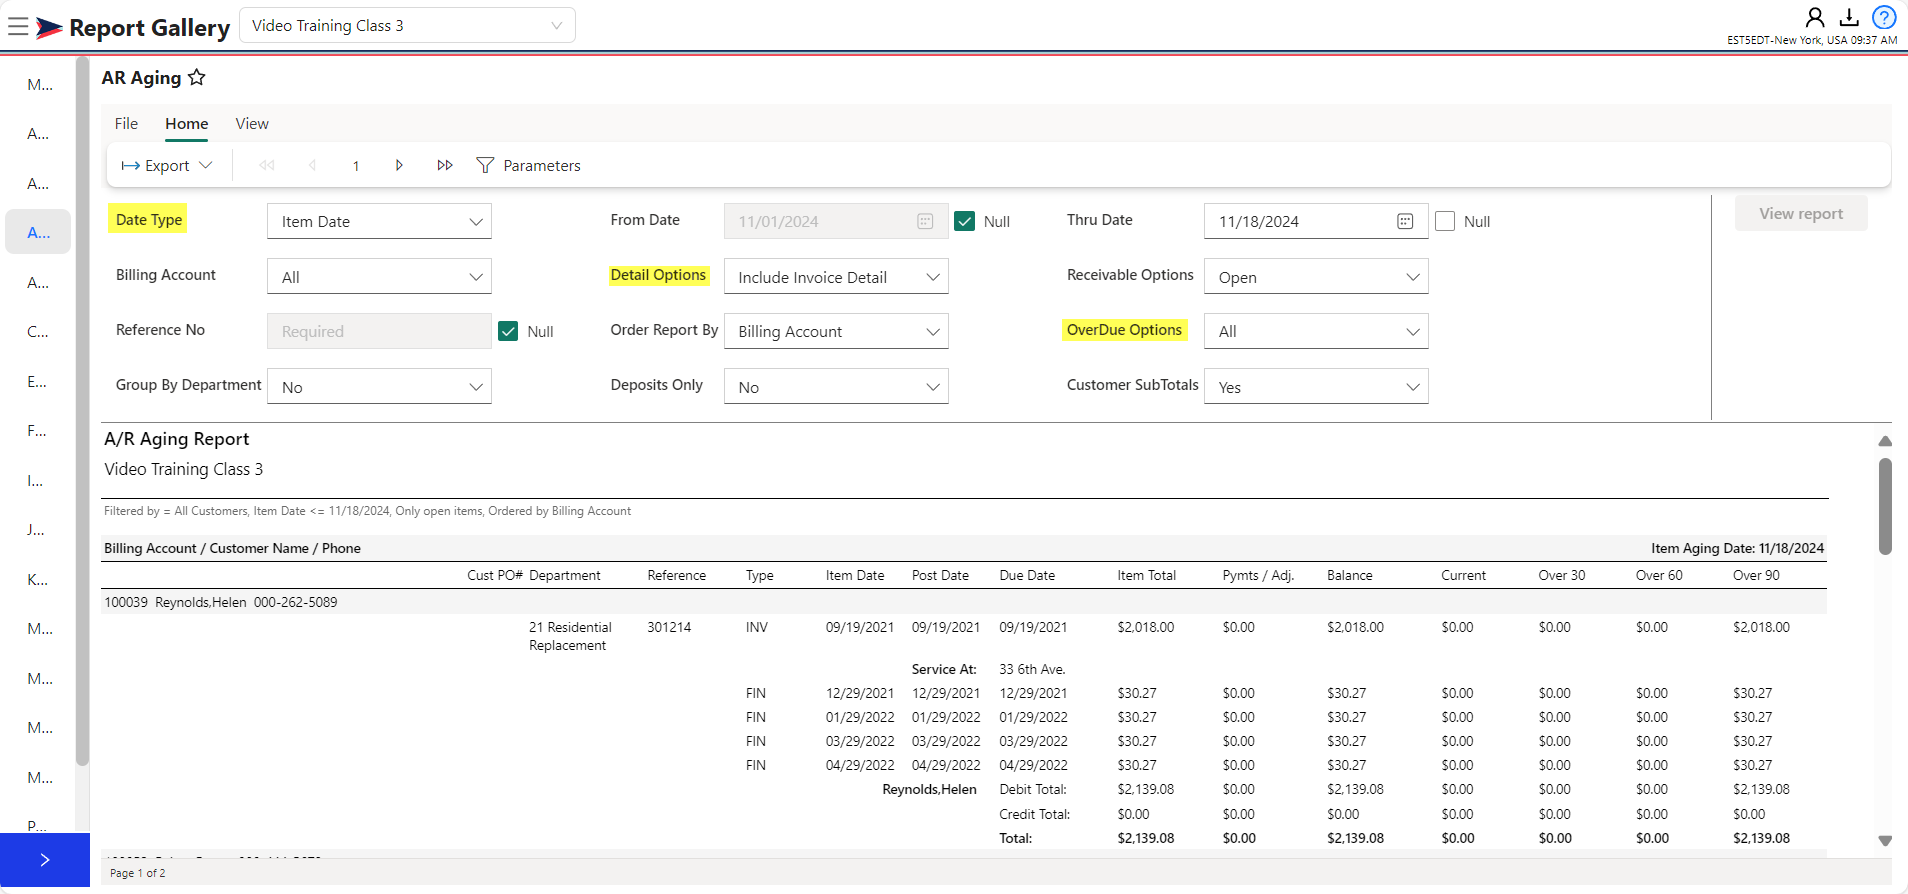Open the Thru Date calendar picker
The image size is (1908, 894).
(1404, 222)
